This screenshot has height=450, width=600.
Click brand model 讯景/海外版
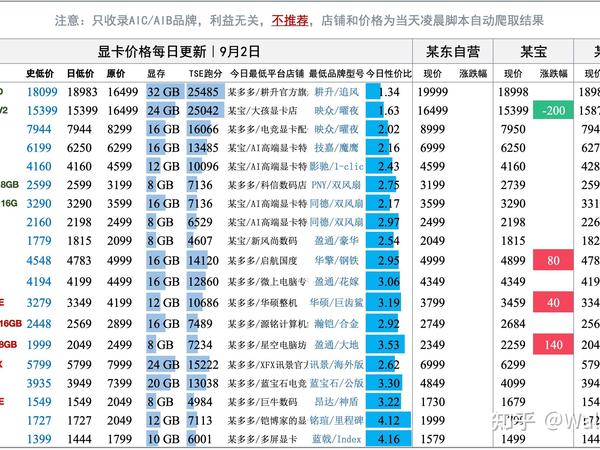pyautogui.click(x=336, y=365)
